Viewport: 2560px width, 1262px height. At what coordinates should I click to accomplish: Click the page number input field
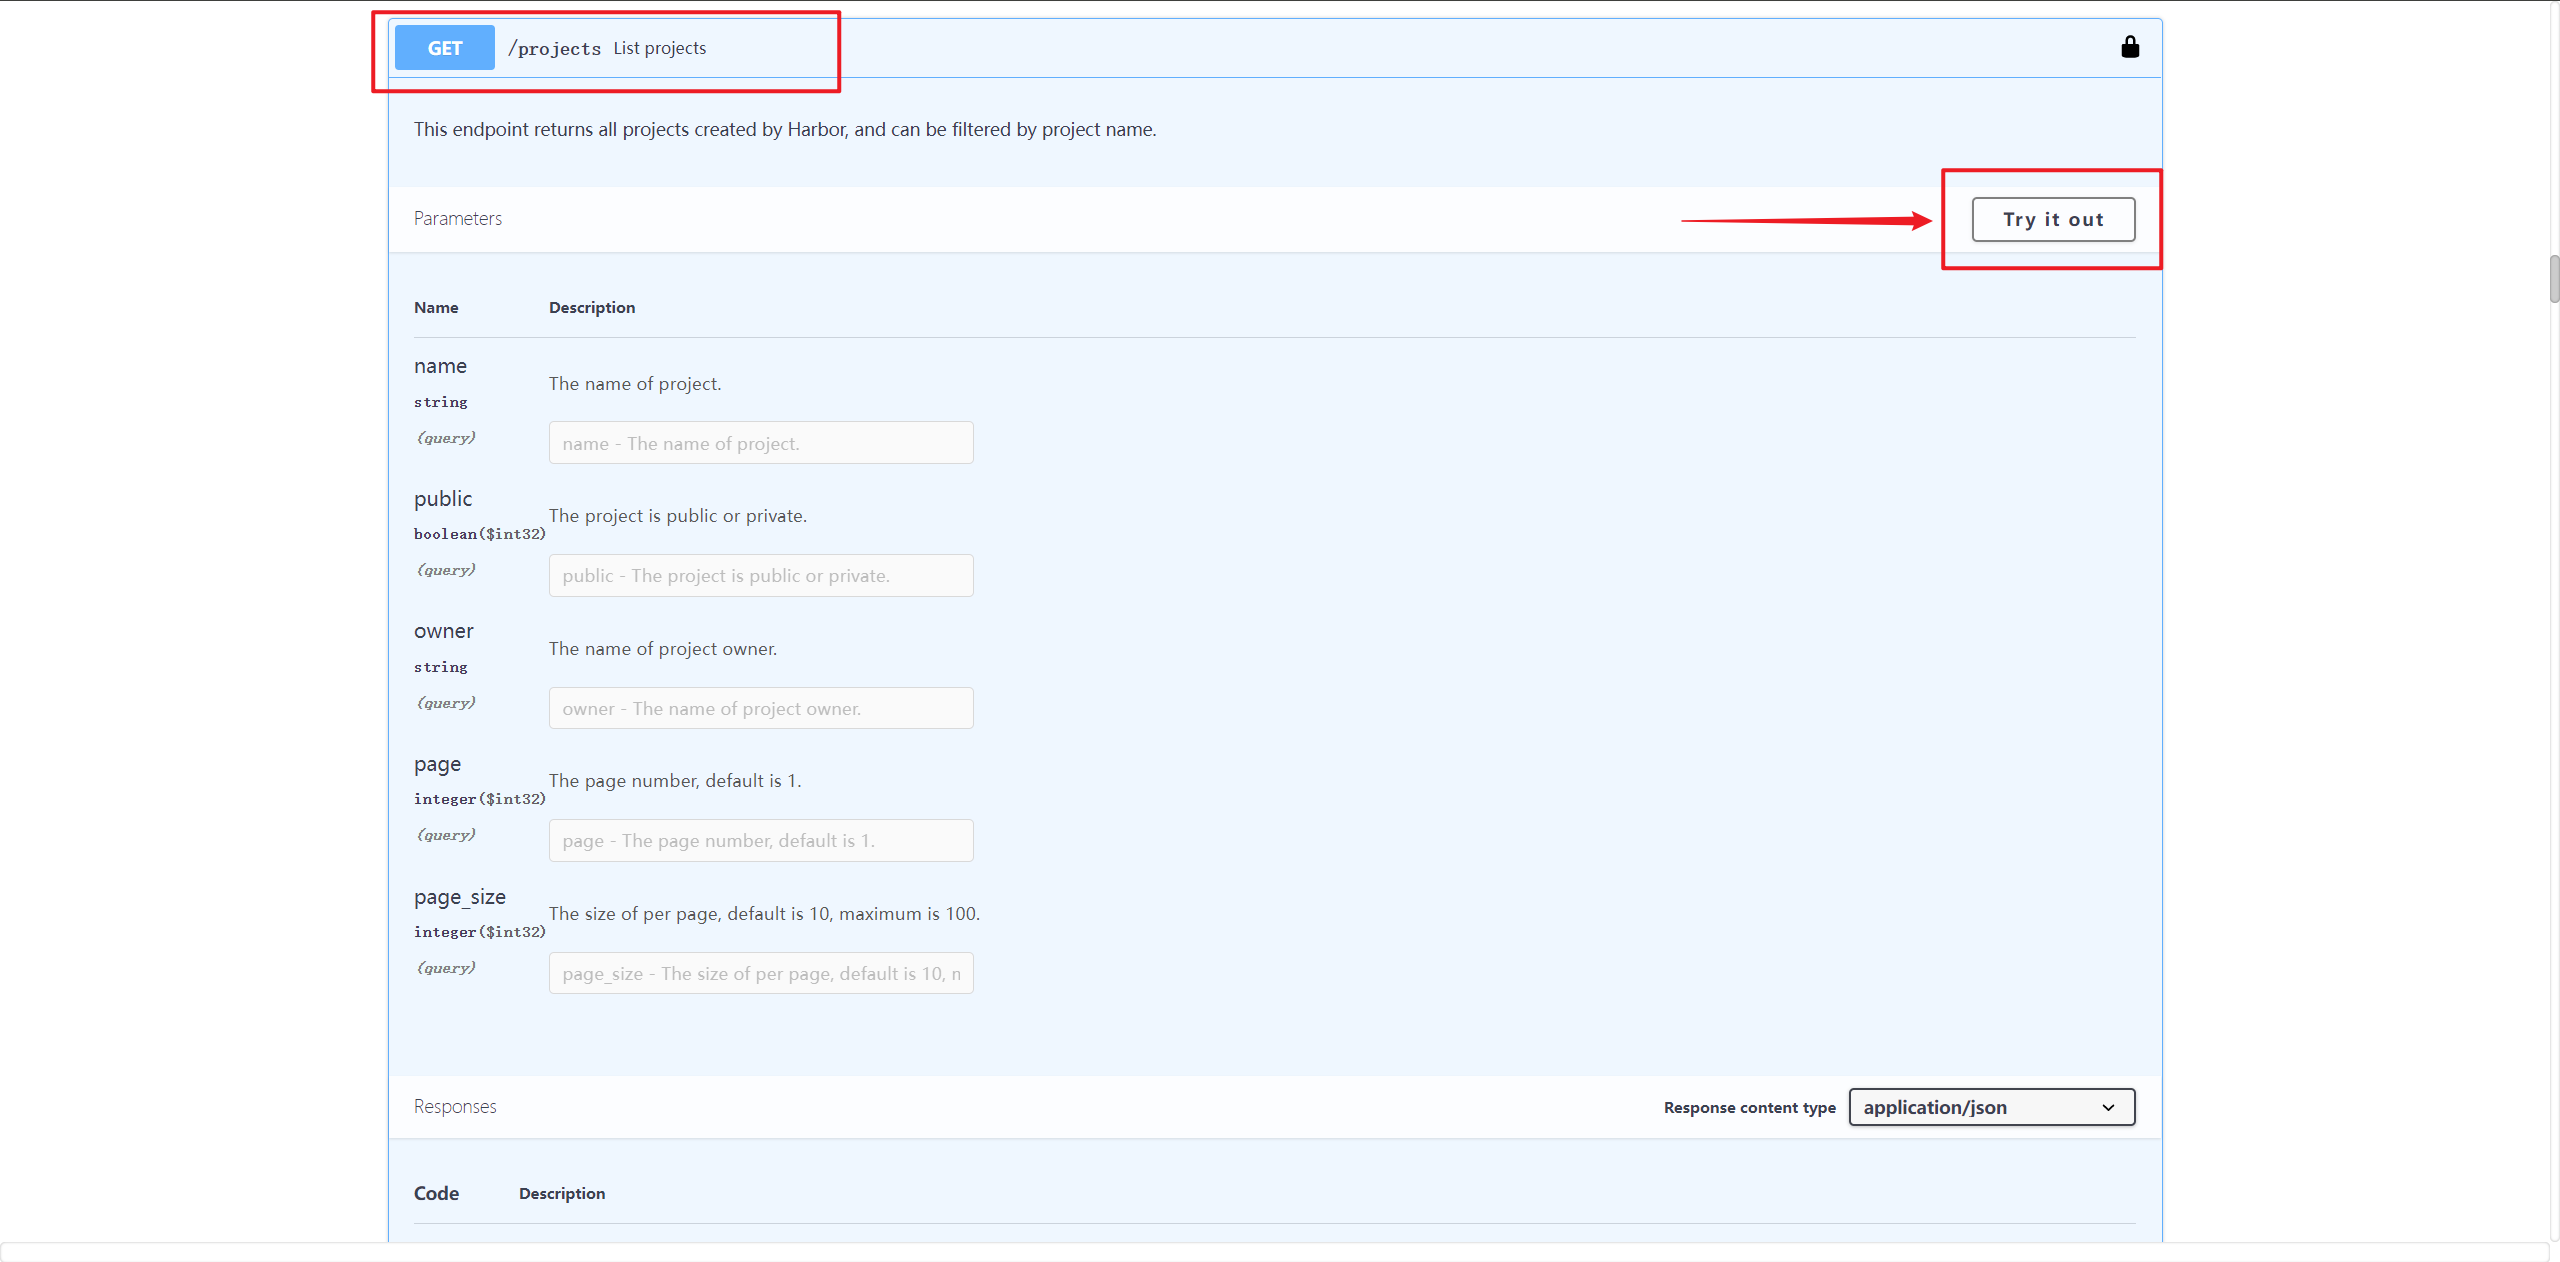click(x=760, y=841)
